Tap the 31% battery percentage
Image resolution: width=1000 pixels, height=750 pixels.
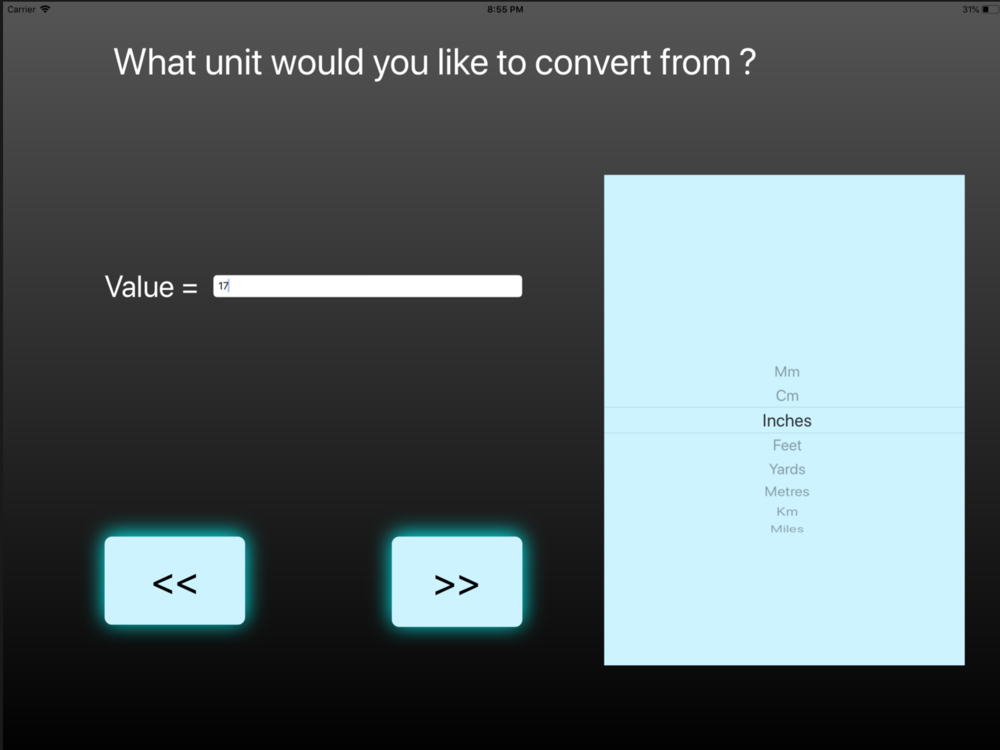(x=971, y=9)
